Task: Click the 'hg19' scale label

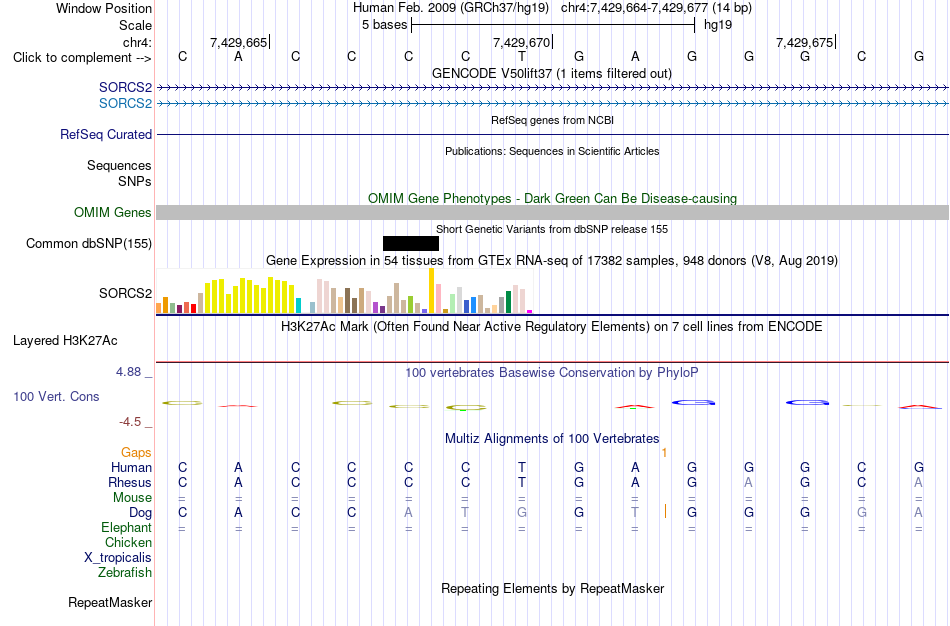Action: click(718, 25)
